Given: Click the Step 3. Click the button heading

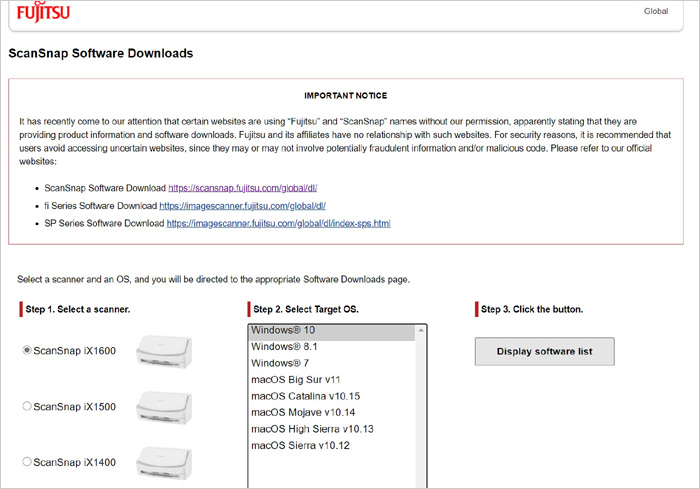Looking at the screenshot, I should 532,309.
